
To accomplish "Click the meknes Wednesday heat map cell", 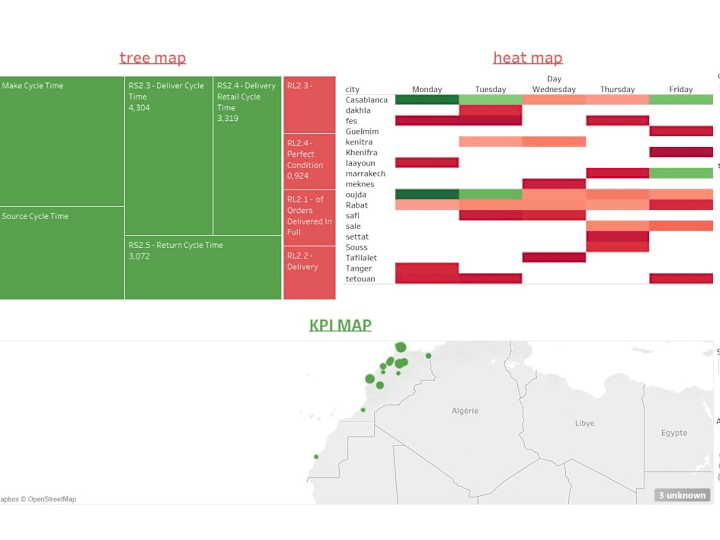I will 554,184.
